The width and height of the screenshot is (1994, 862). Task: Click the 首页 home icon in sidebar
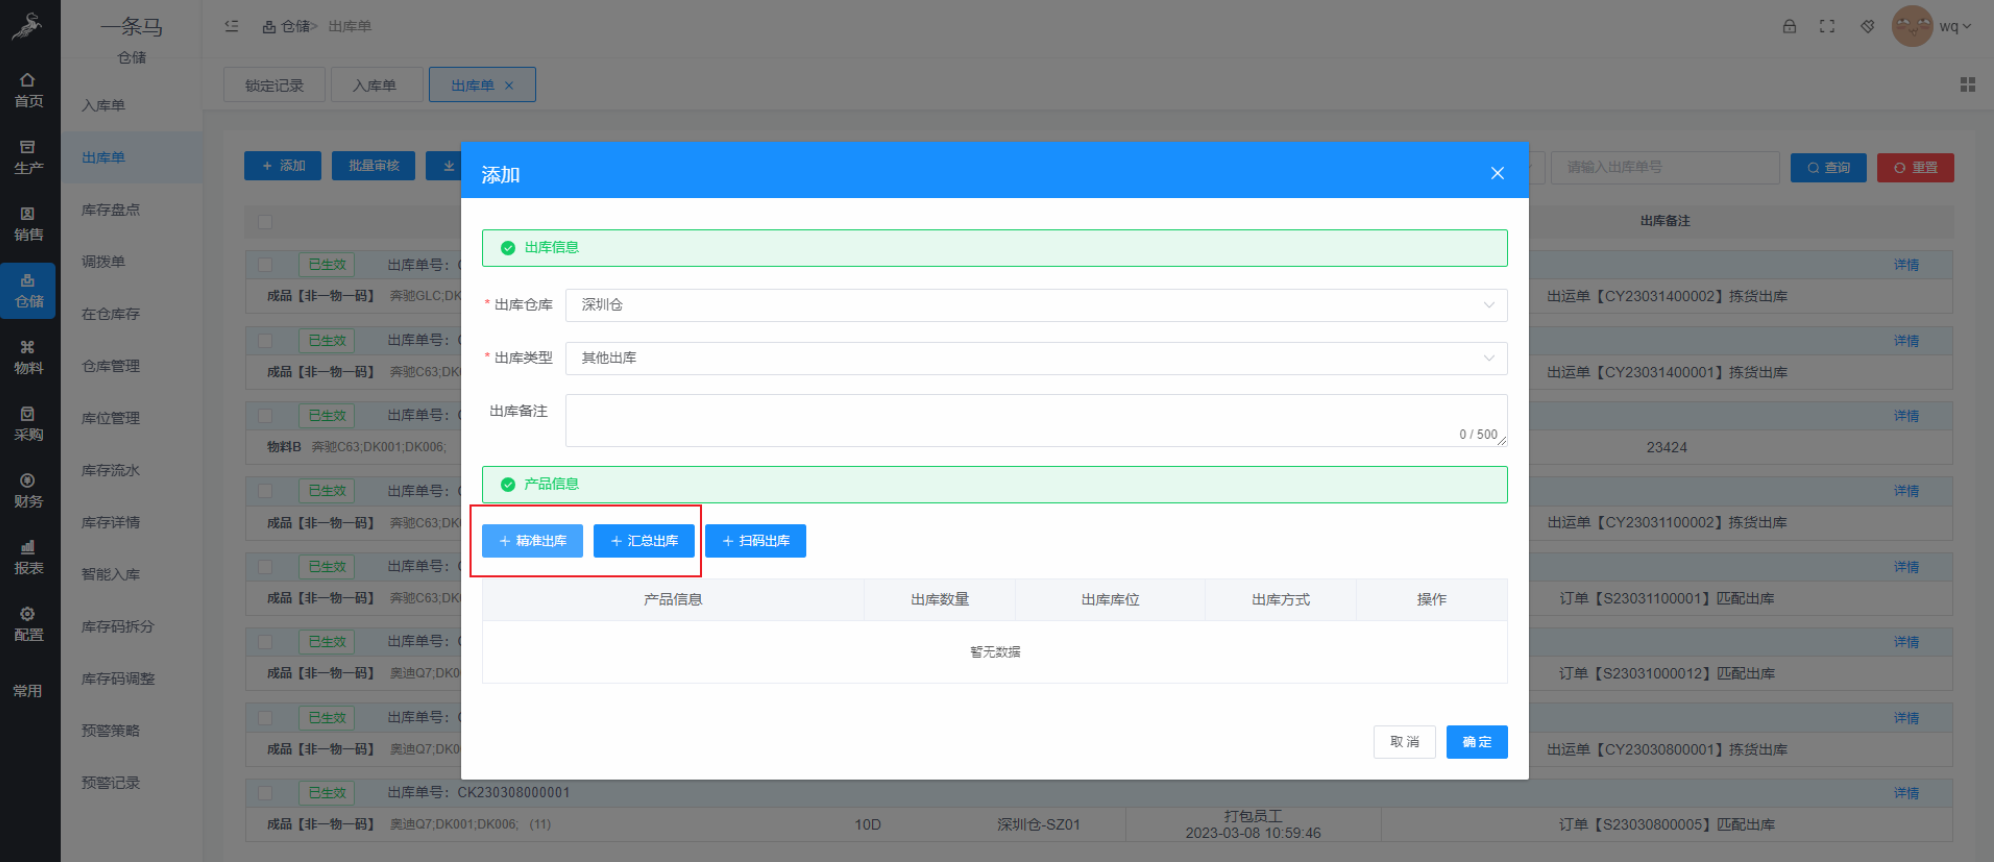pos(28,90)
